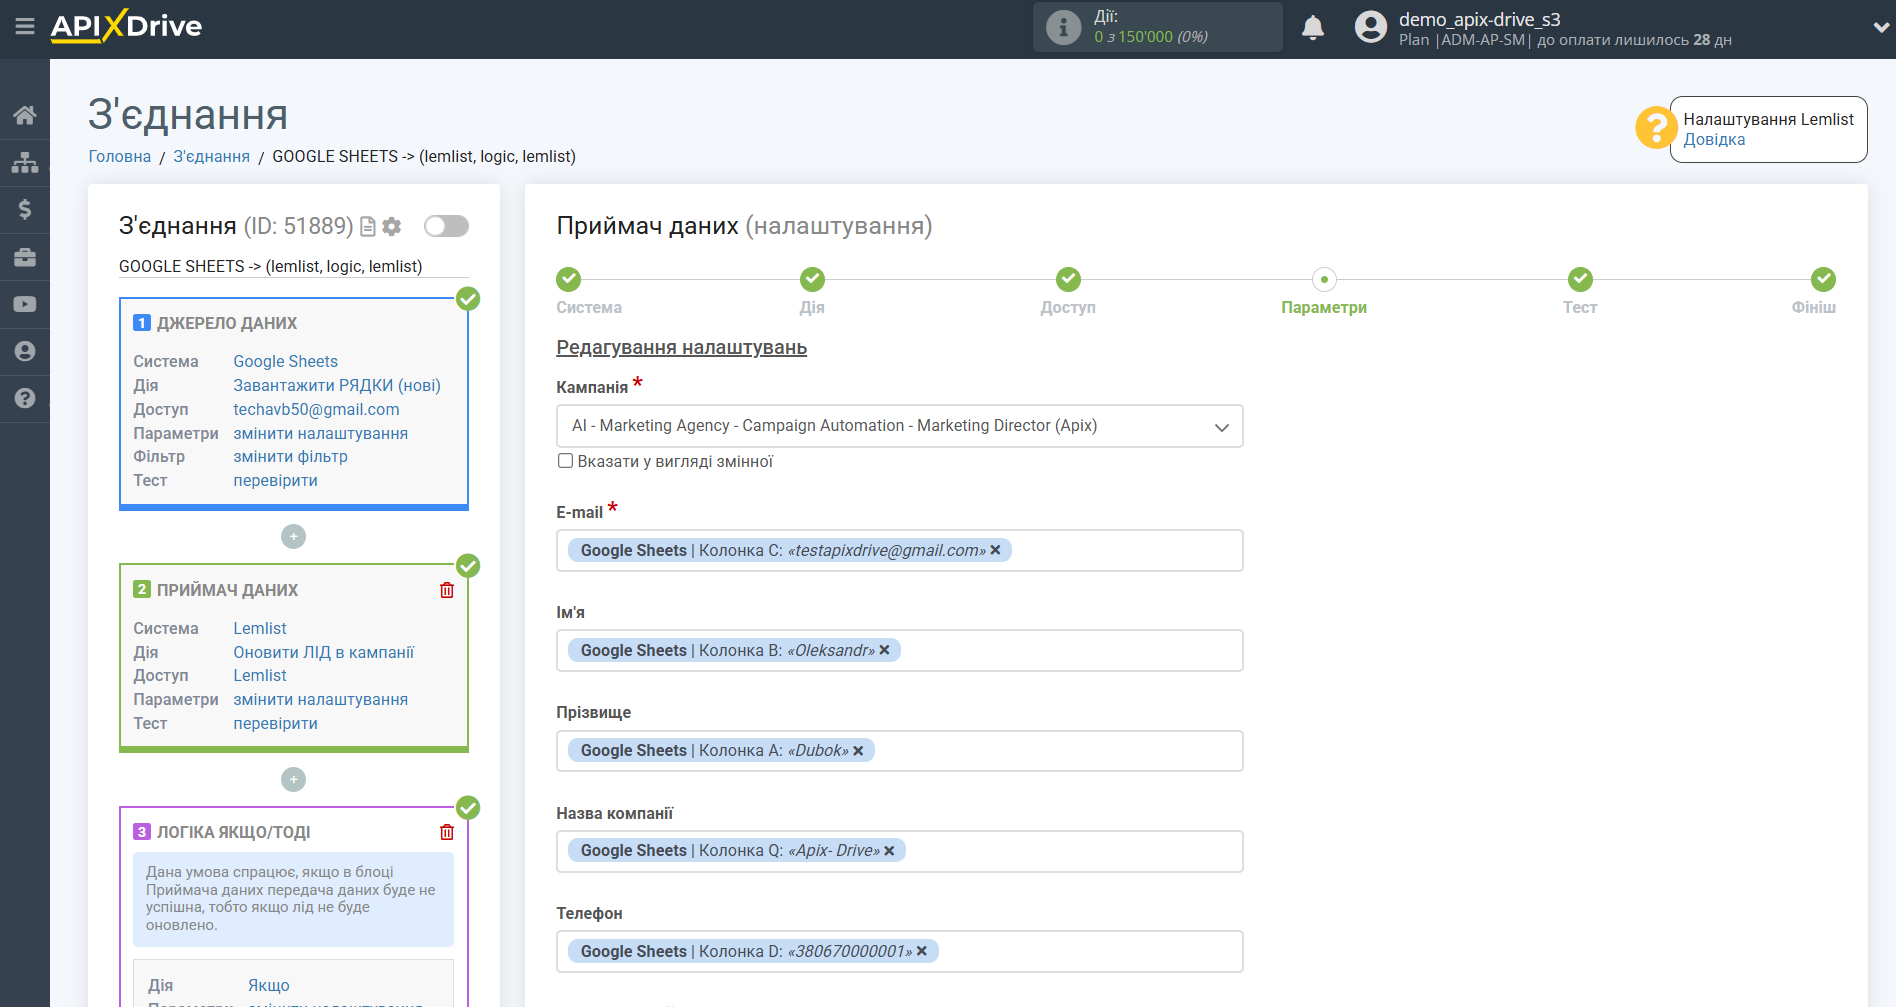Click inside the Назва компанії field
This screenshot has width=1896, height=1007.
(899, 851)
